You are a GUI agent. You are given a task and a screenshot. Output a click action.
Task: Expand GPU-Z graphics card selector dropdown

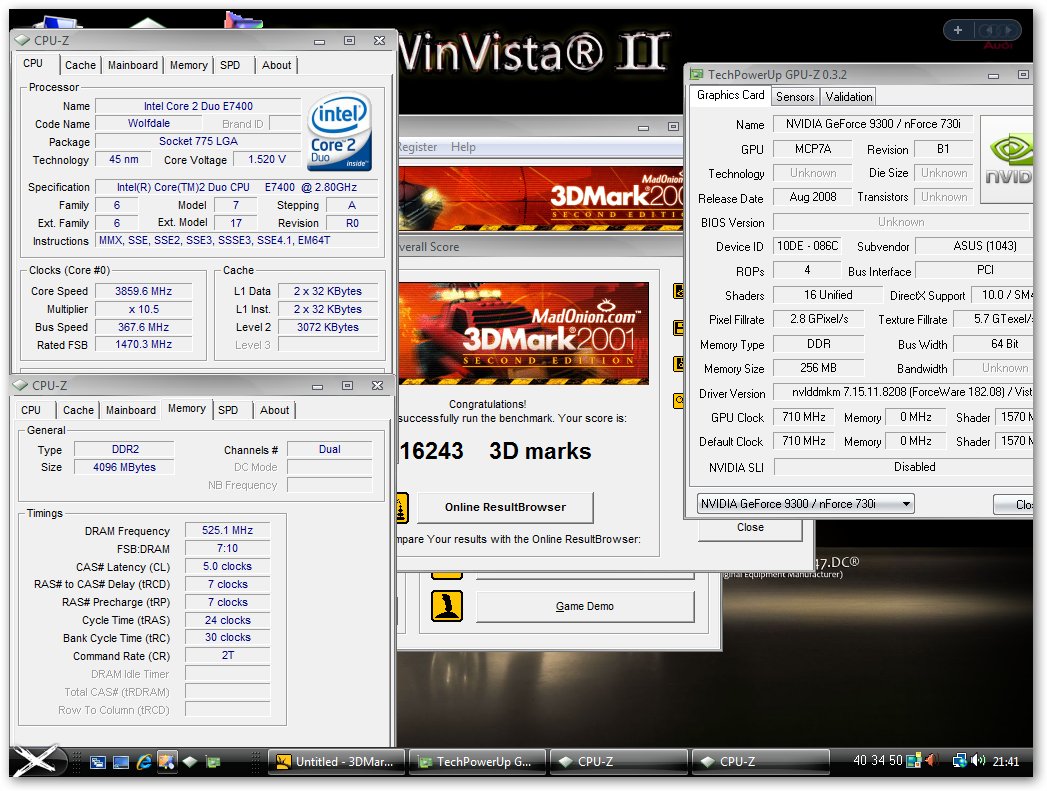906,504
